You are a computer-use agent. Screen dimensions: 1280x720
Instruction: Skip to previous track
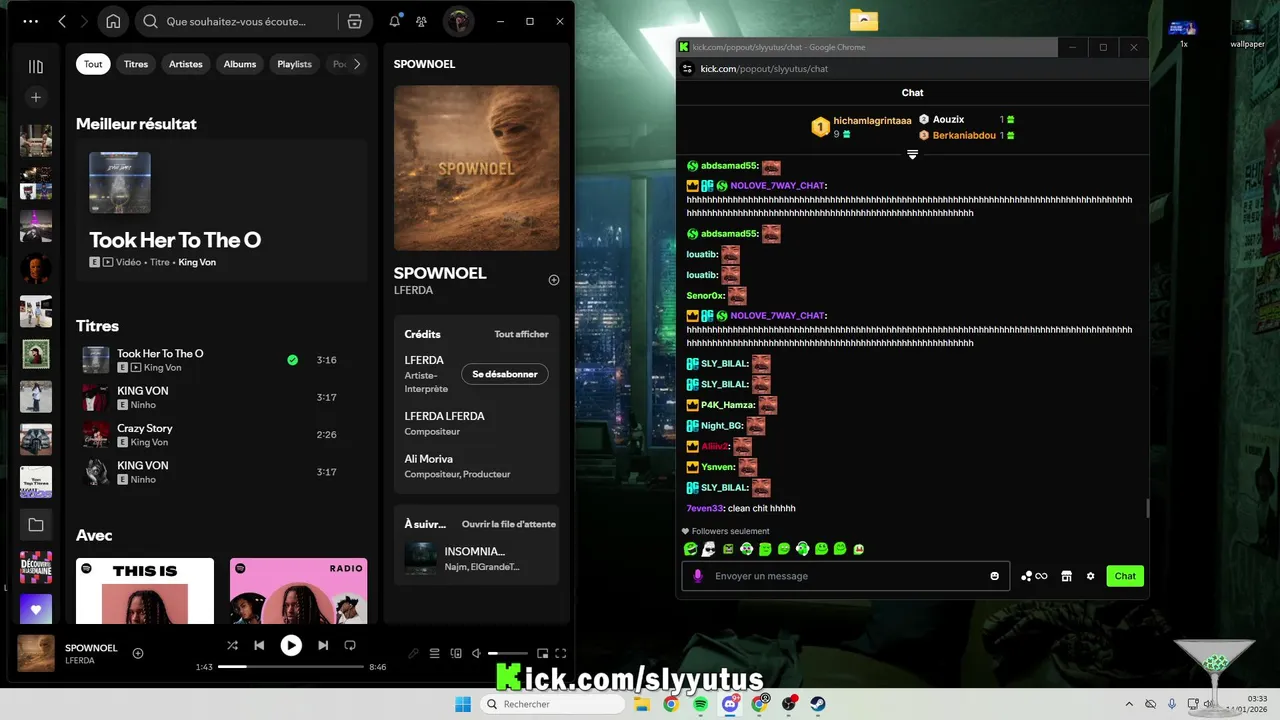(x=259, y=646)
